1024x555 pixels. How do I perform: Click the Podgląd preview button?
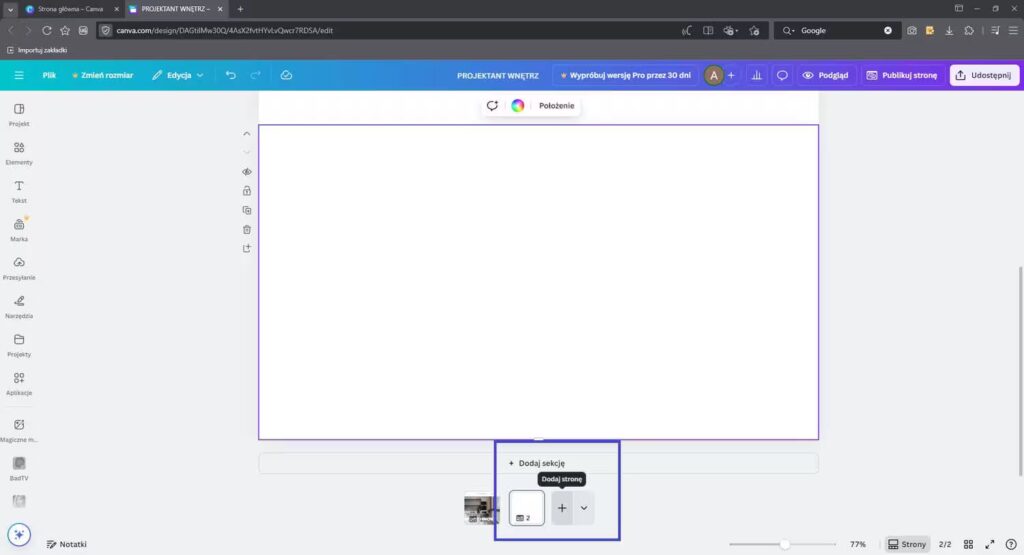tap(826, 75)
